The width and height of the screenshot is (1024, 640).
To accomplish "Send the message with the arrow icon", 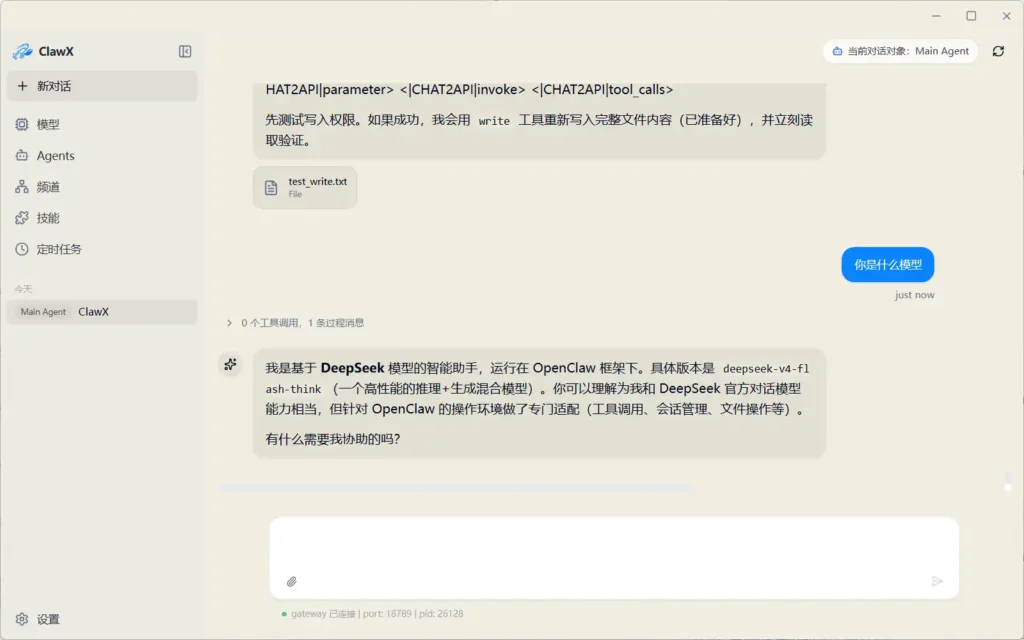I will (936, 581).
